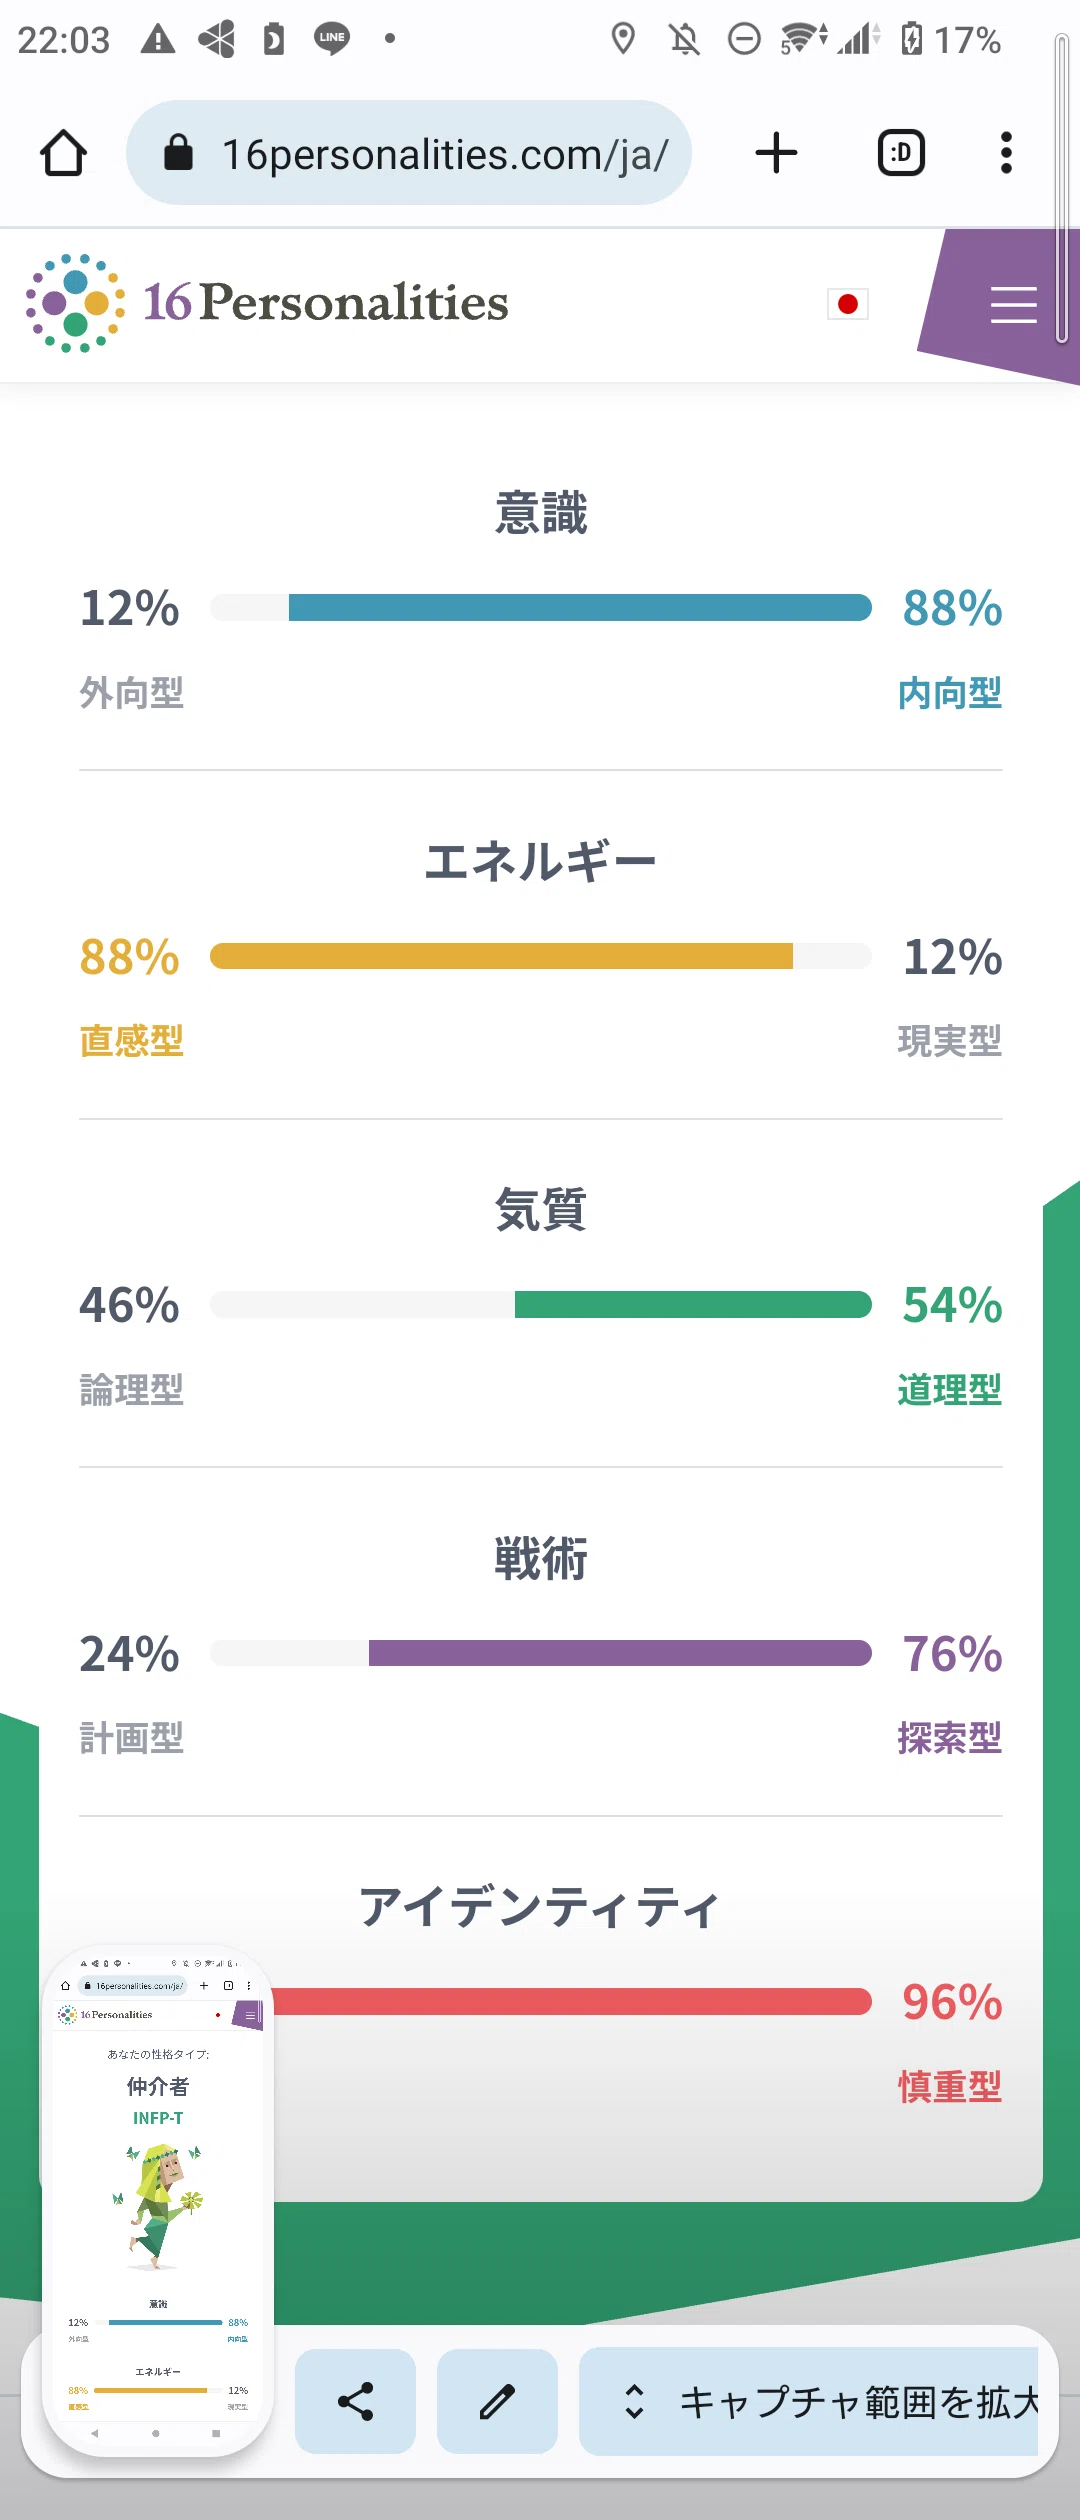This screenshot has width=1080, height=2520.
Task: Click the 内向型 label
Action: [949, 693]
